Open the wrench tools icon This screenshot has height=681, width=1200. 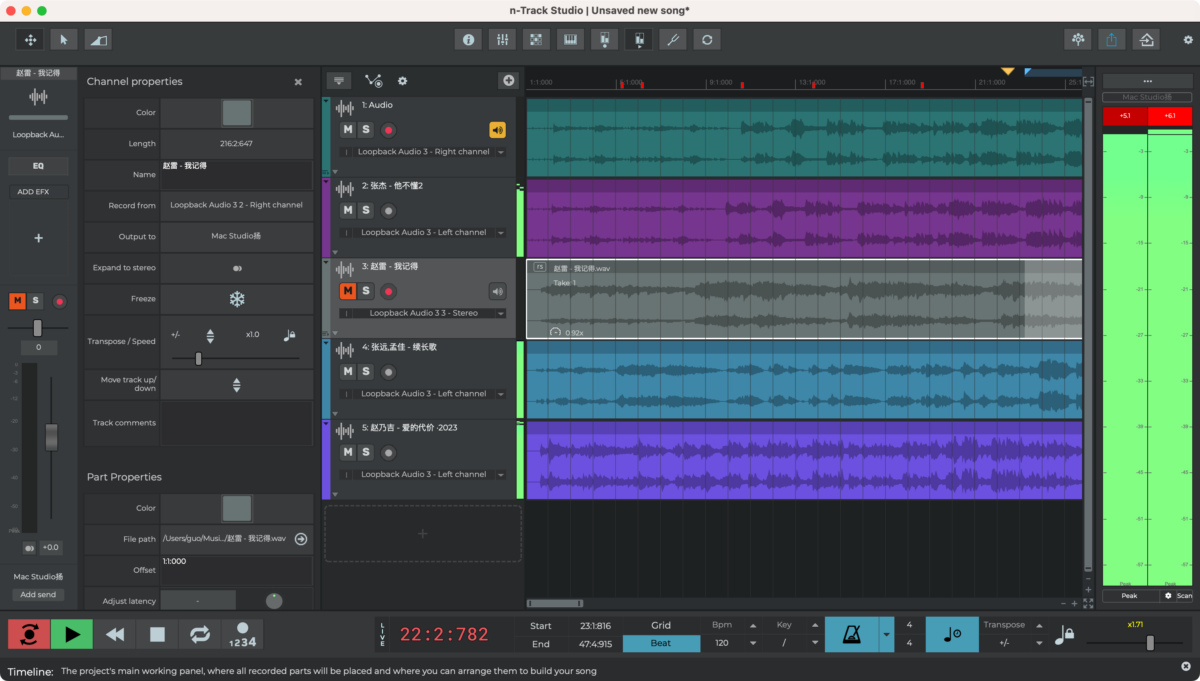click(673, 39)
